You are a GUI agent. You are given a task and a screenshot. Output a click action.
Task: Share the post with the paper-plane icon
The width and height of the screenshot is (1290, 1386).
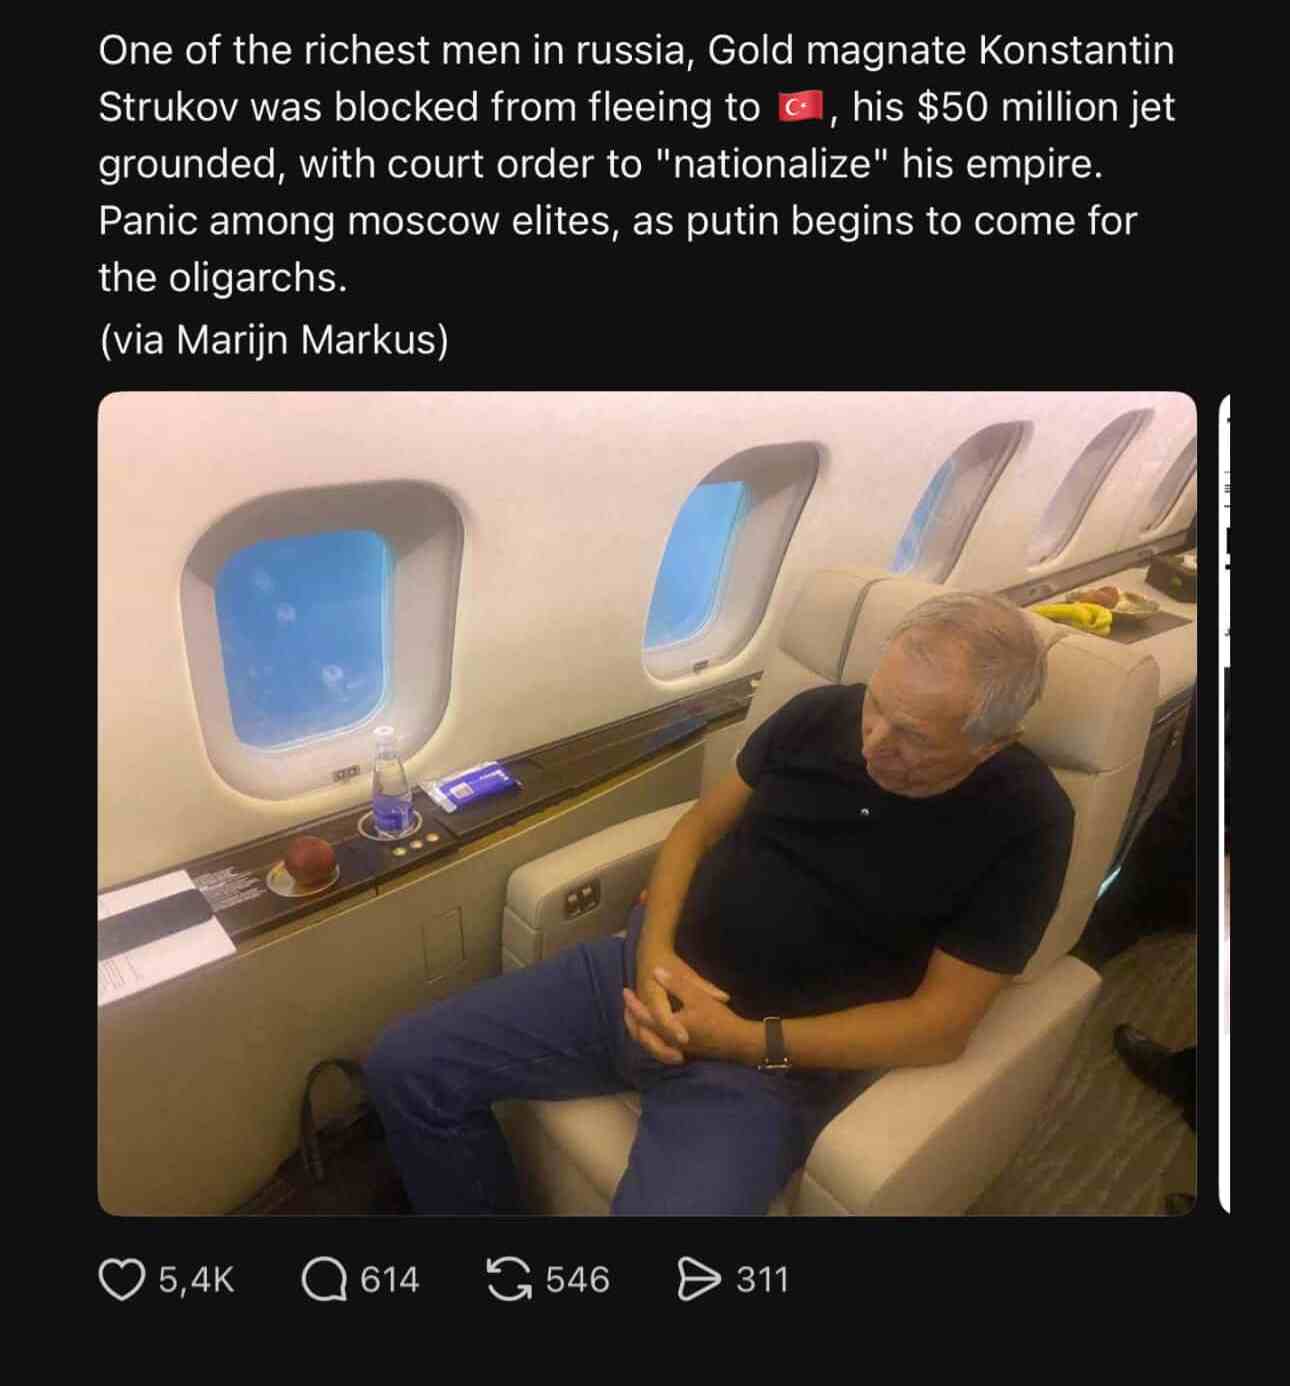coord(698,1280)
